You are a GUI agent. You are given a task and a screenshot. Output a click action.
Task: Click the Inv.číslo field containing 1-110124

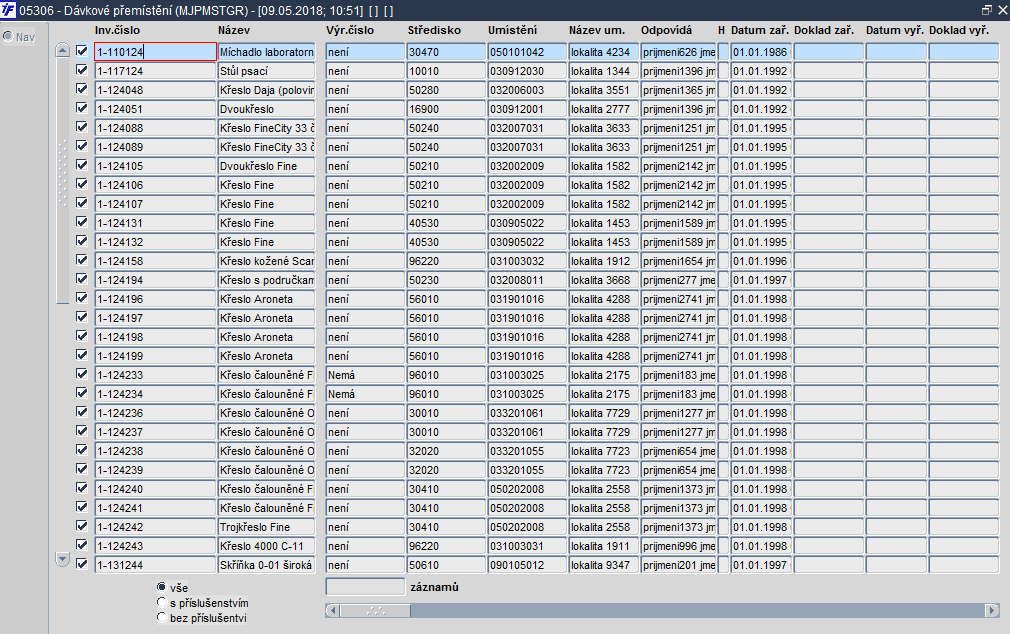(x=155, y=52)
